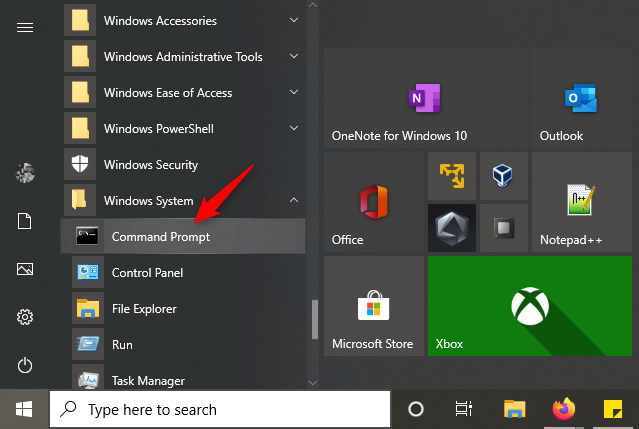Image resolution: width=639 pixels, height=429 pixels.
Task: Launch the Xbox tile
Action: tap(532, 305)
